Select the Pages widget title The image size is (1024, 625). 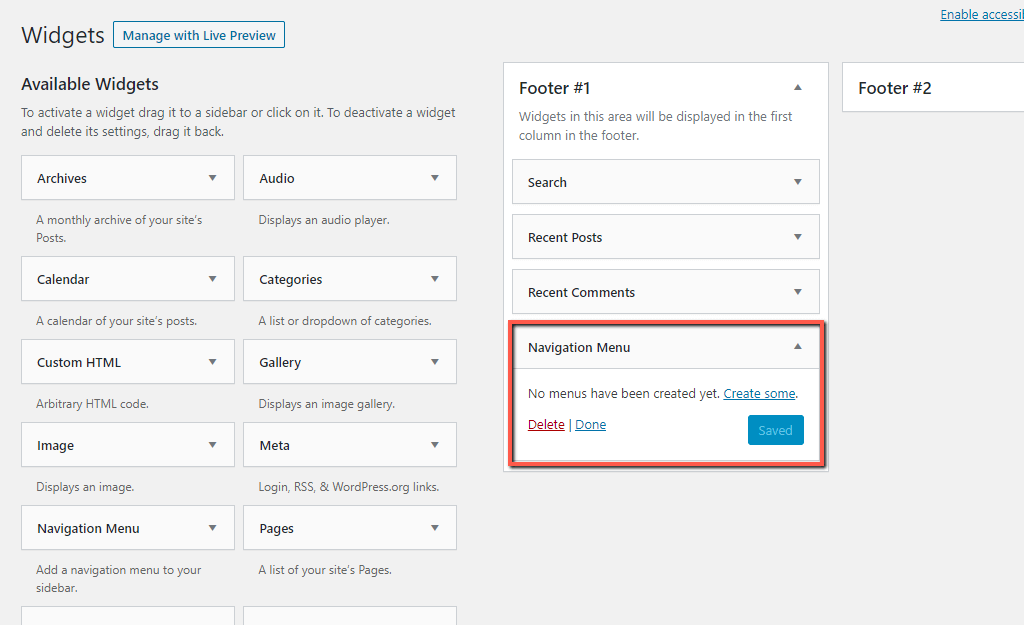(x=276, y=528)
